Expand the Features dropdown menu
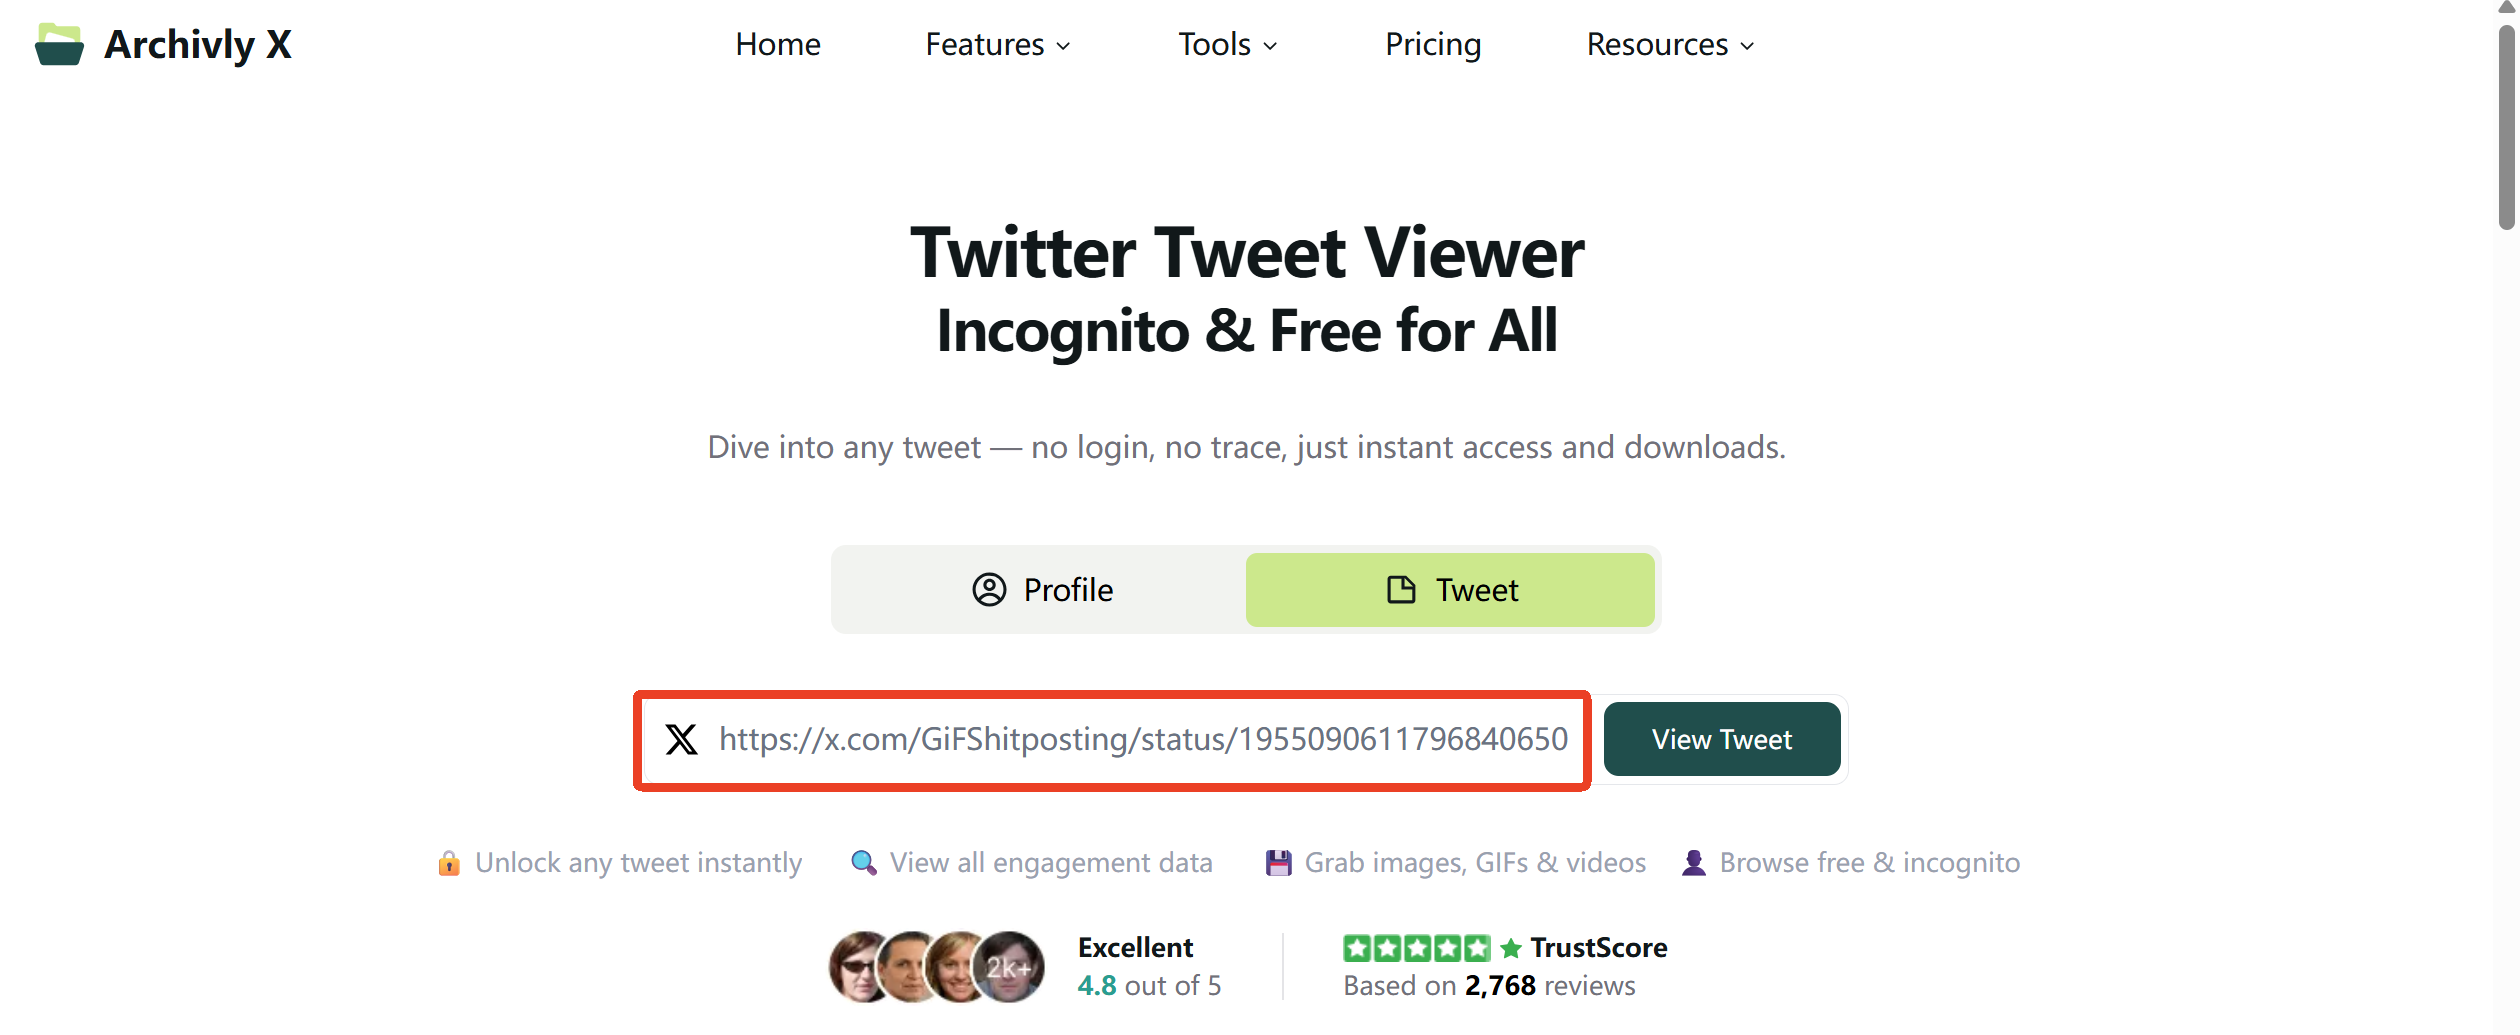 (998, 45)
